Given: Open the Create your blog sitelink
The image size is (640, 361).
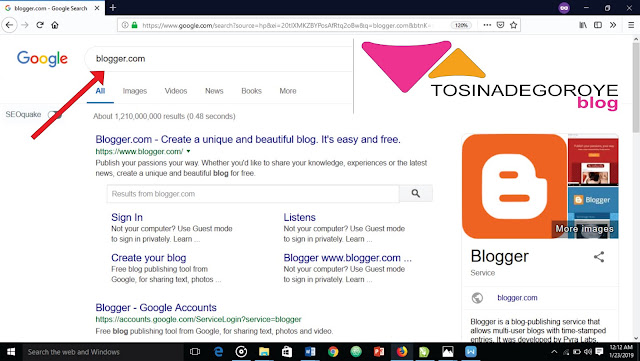Looking at the screenshot, I should click(149, 258).
